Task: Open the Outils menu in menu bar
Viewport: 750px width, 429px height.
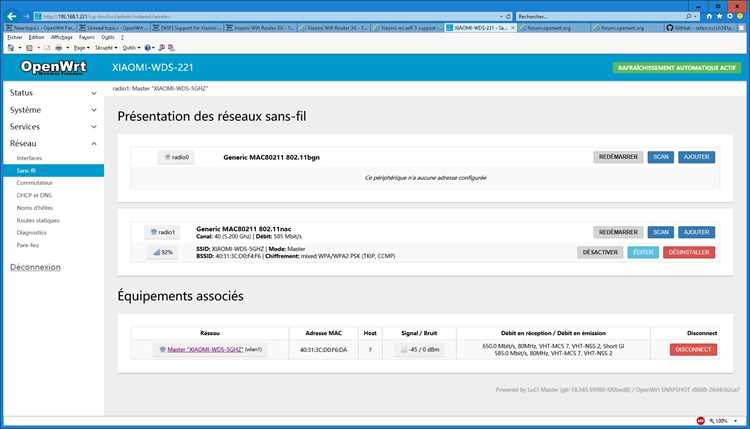Action: [108, 37]
